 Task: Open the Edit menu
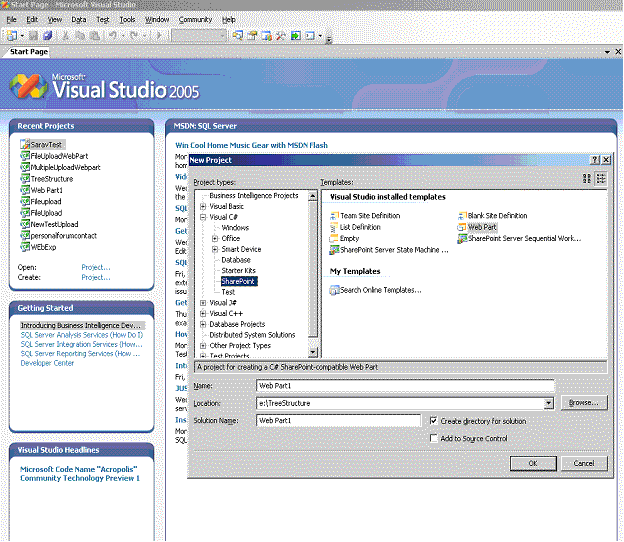coord(32,19)
